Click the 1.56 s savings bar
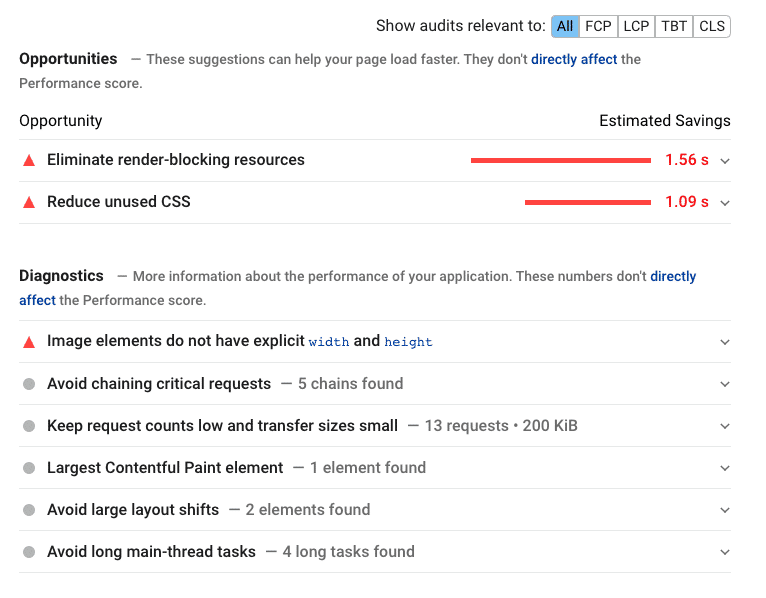The image size is (766, 598). 560,160
